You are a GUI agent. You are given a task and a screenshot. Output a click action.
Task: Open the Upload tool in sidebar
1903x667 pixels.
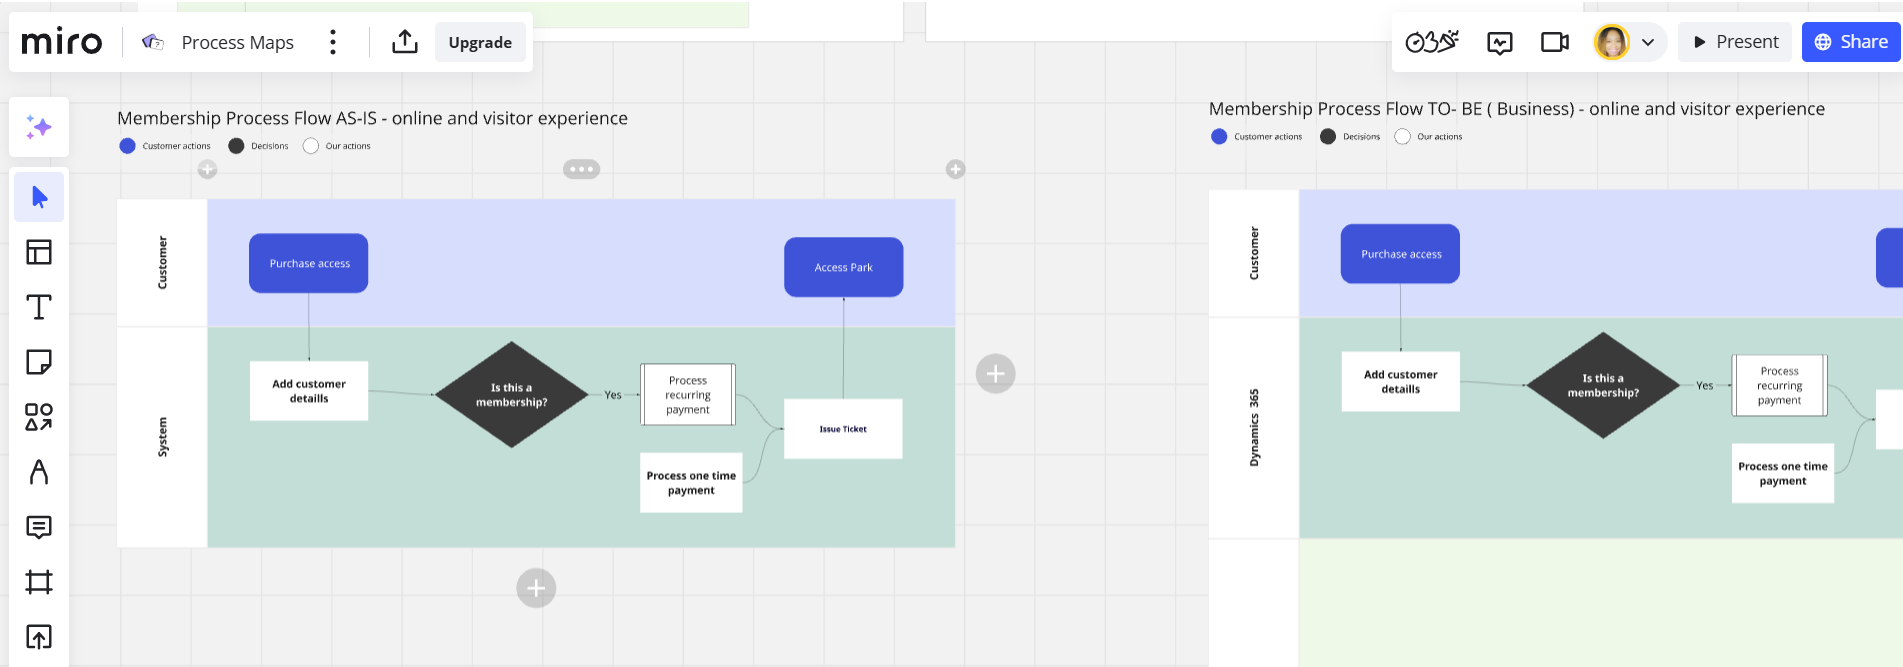39,637
